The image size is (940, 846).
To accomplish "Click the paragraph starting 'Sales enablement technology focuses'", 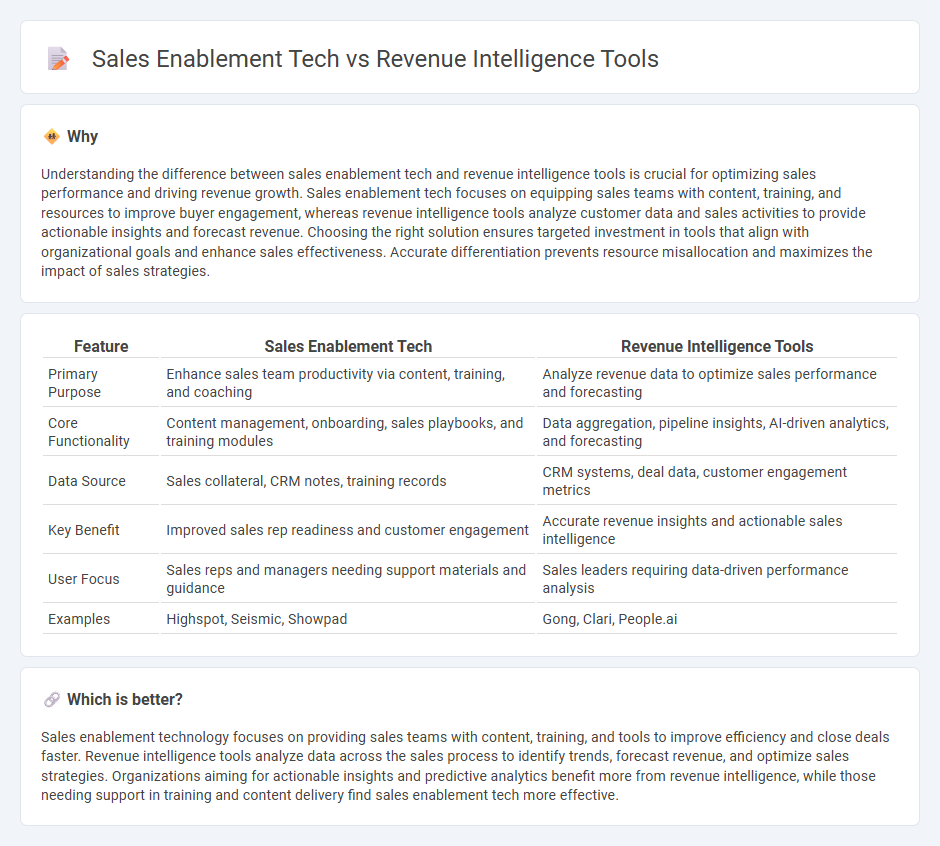I will click(x=465, y=766).
